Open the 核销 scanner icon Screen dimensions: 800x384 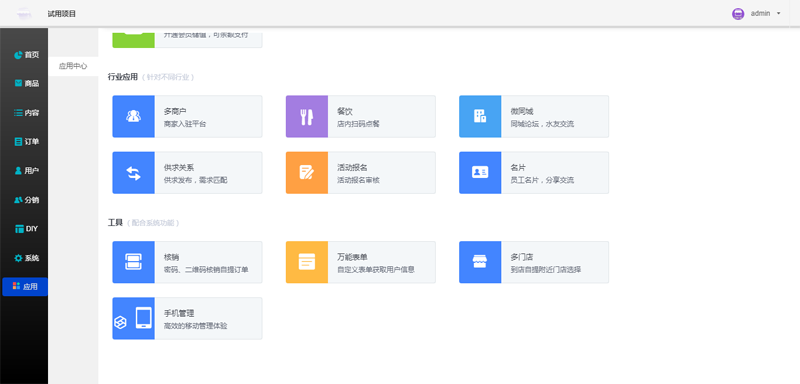tap(133, 262)
